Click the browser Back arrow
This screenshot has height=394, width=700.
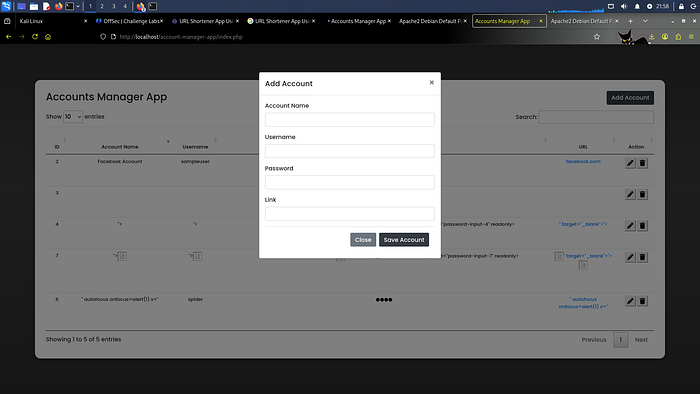click(x=8, y=37)
